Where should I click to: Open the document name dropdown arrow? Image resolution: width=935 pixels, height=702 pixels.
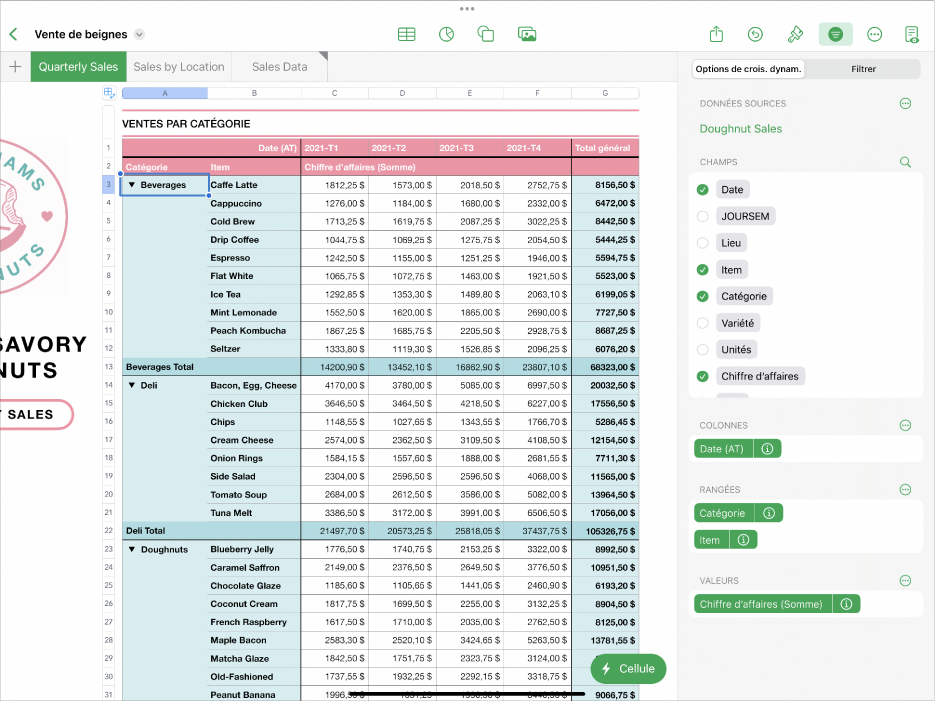[x=139, y=35]
